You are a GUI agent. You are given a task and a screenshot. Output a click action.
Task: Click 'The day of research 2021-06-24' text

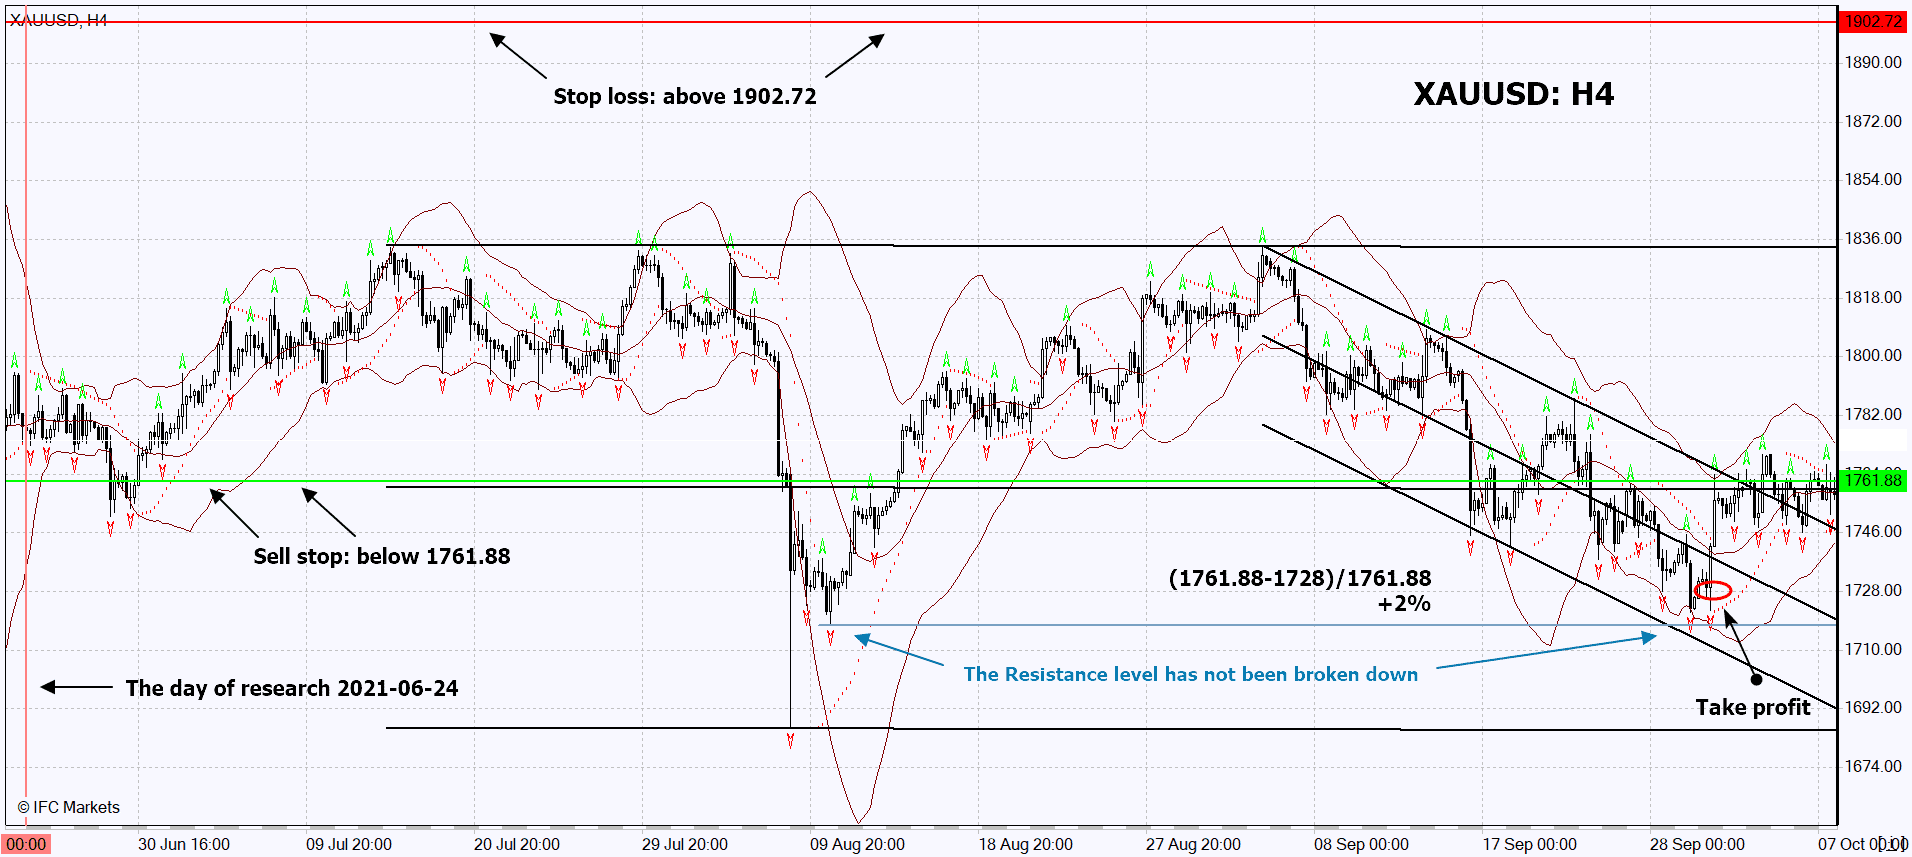click(292, 688)
